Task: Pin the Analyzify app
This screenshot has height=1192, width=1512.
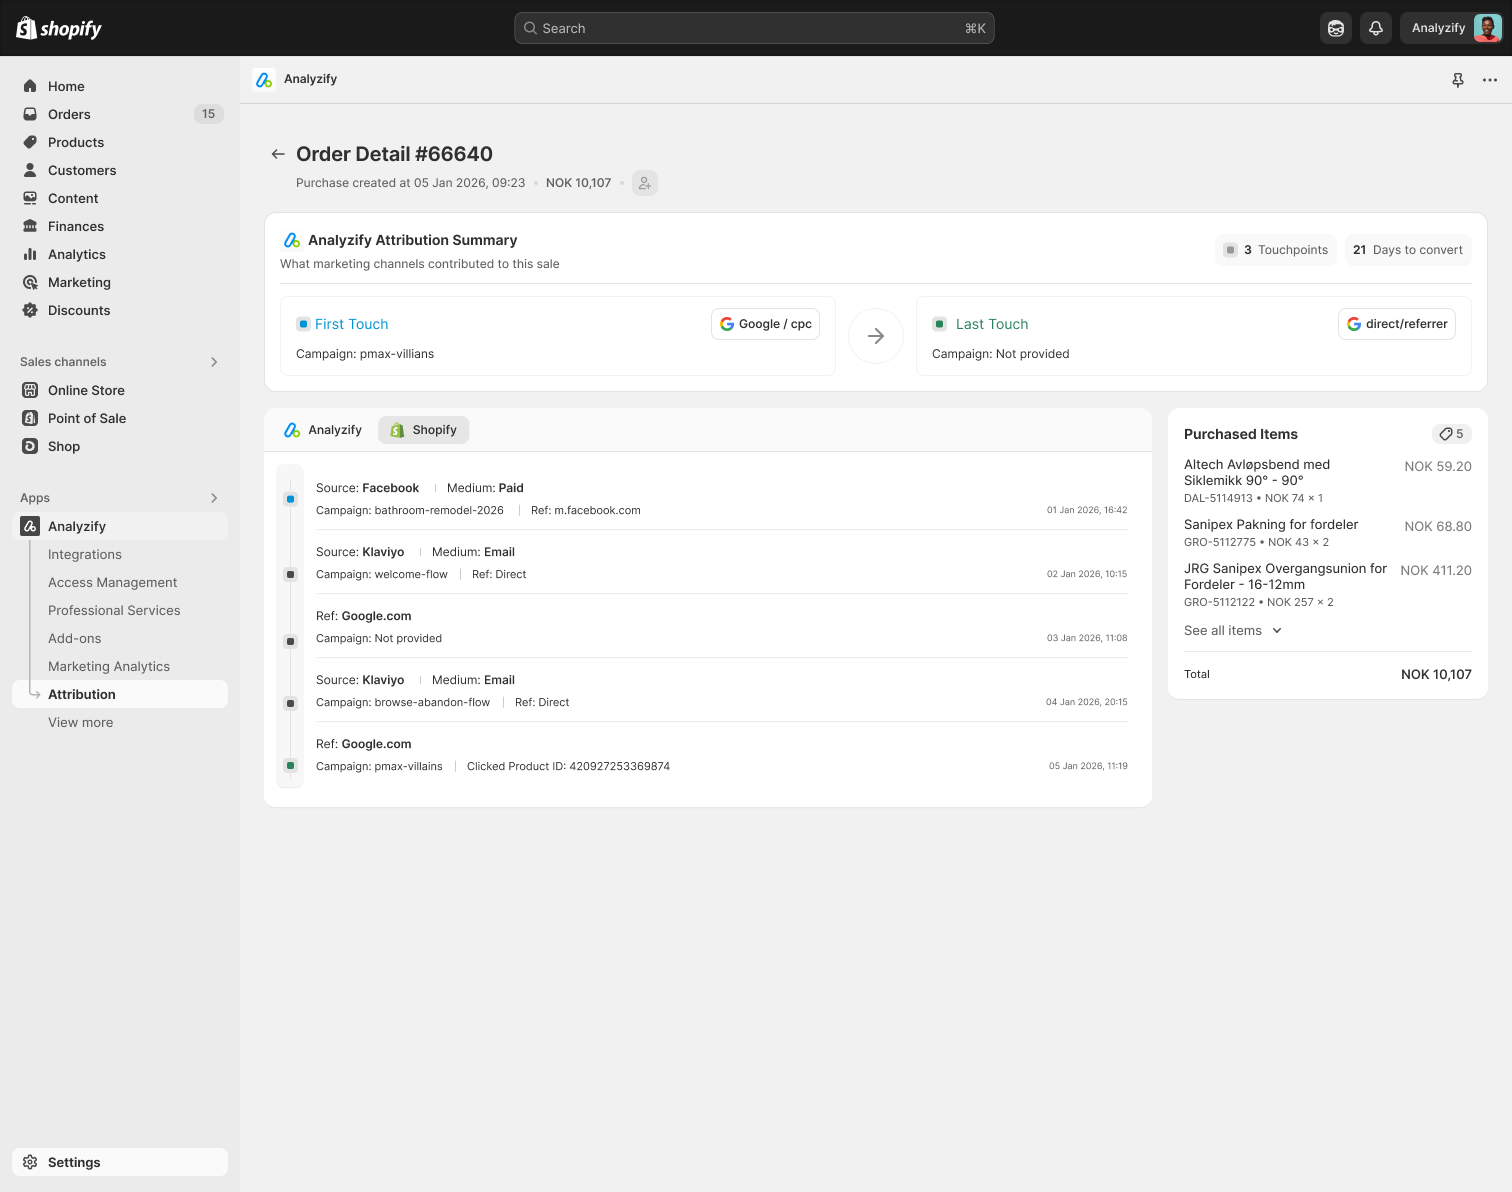Action: pos(1458,80)
